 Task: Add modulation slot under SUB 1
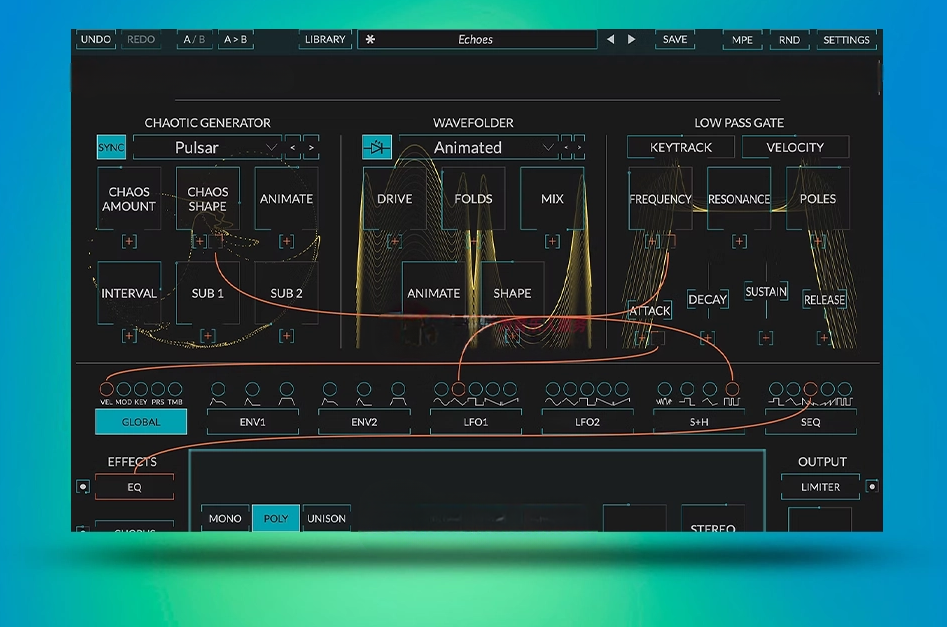(208, 336)
